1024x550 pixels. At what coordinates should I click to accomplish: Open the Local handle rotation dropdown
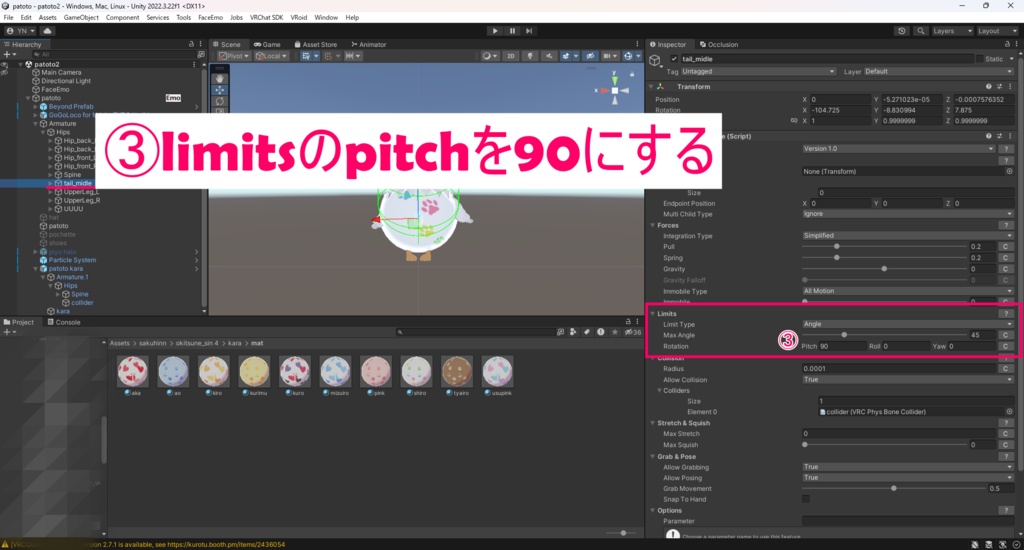(272, 56)
